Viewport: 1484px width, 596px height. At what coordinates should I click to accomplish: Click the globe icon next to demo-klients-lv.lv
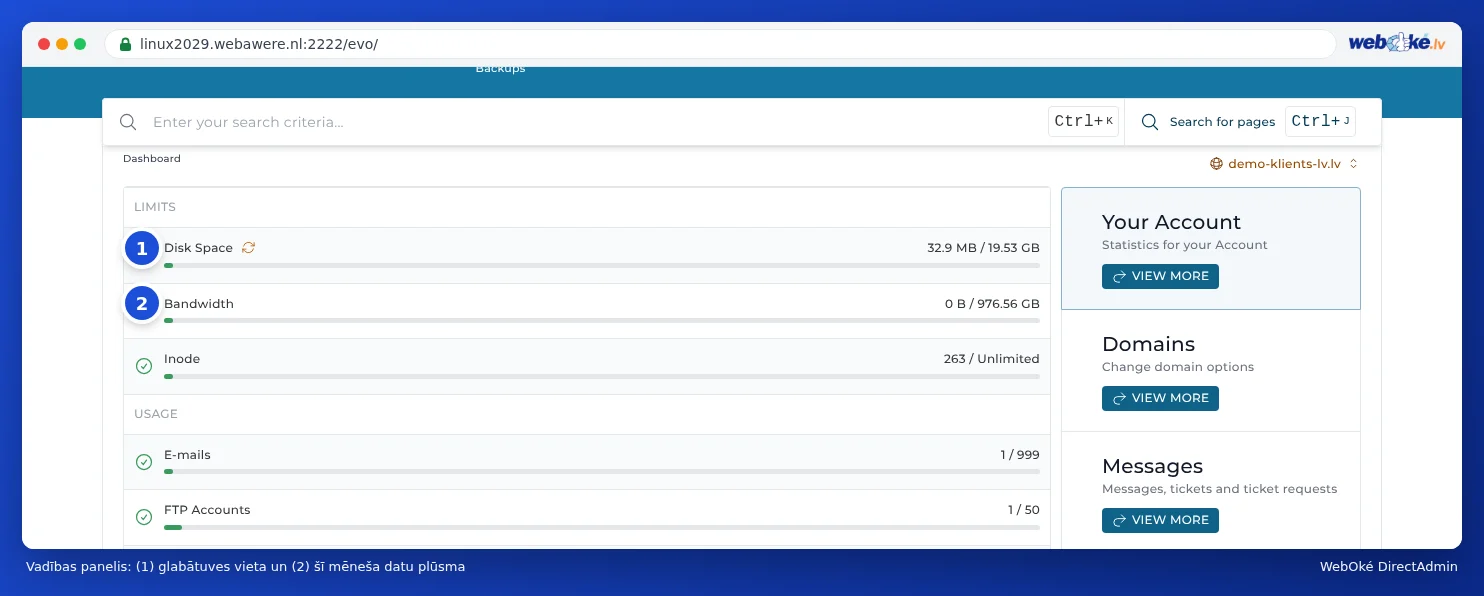1217,163
